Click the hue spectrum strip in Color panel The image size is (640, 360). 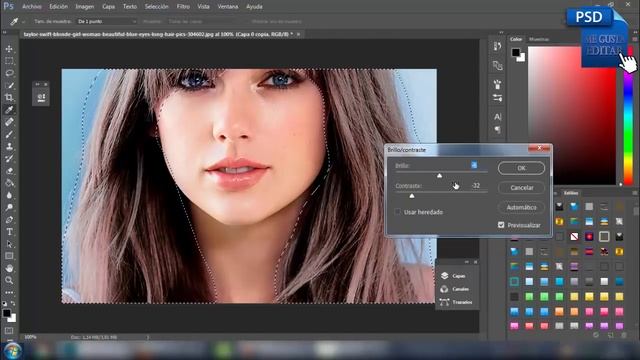click(x=628, y=116)
